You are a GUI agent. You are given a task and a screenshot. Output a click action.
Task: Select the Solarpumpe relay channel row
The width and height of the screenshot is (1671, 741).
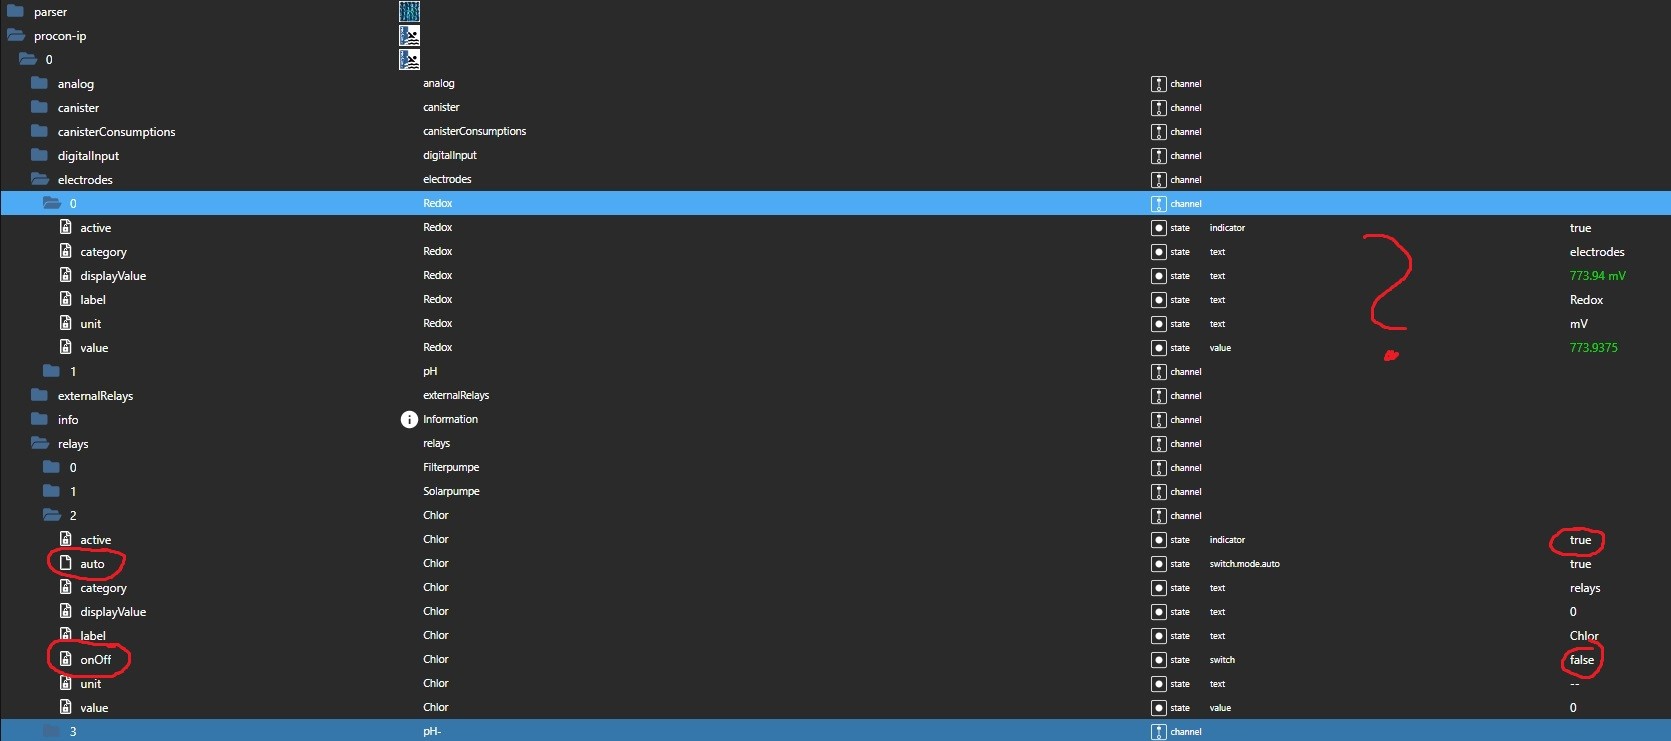pyautogui.click(x=835, y=491)
